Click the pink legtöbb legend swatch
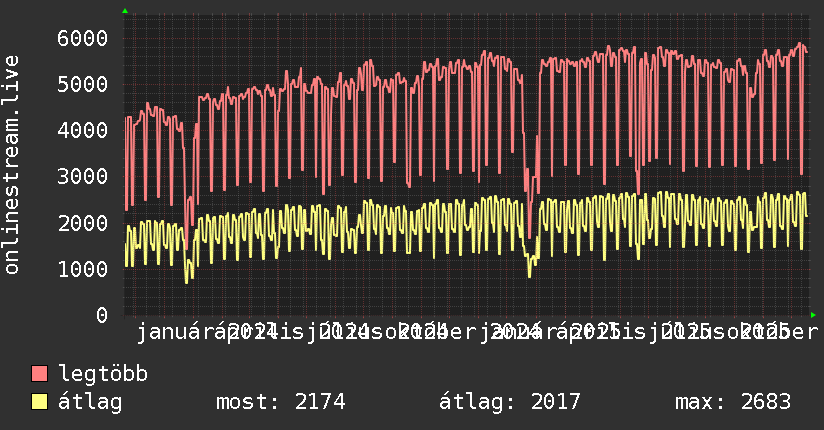 point(39,373)
